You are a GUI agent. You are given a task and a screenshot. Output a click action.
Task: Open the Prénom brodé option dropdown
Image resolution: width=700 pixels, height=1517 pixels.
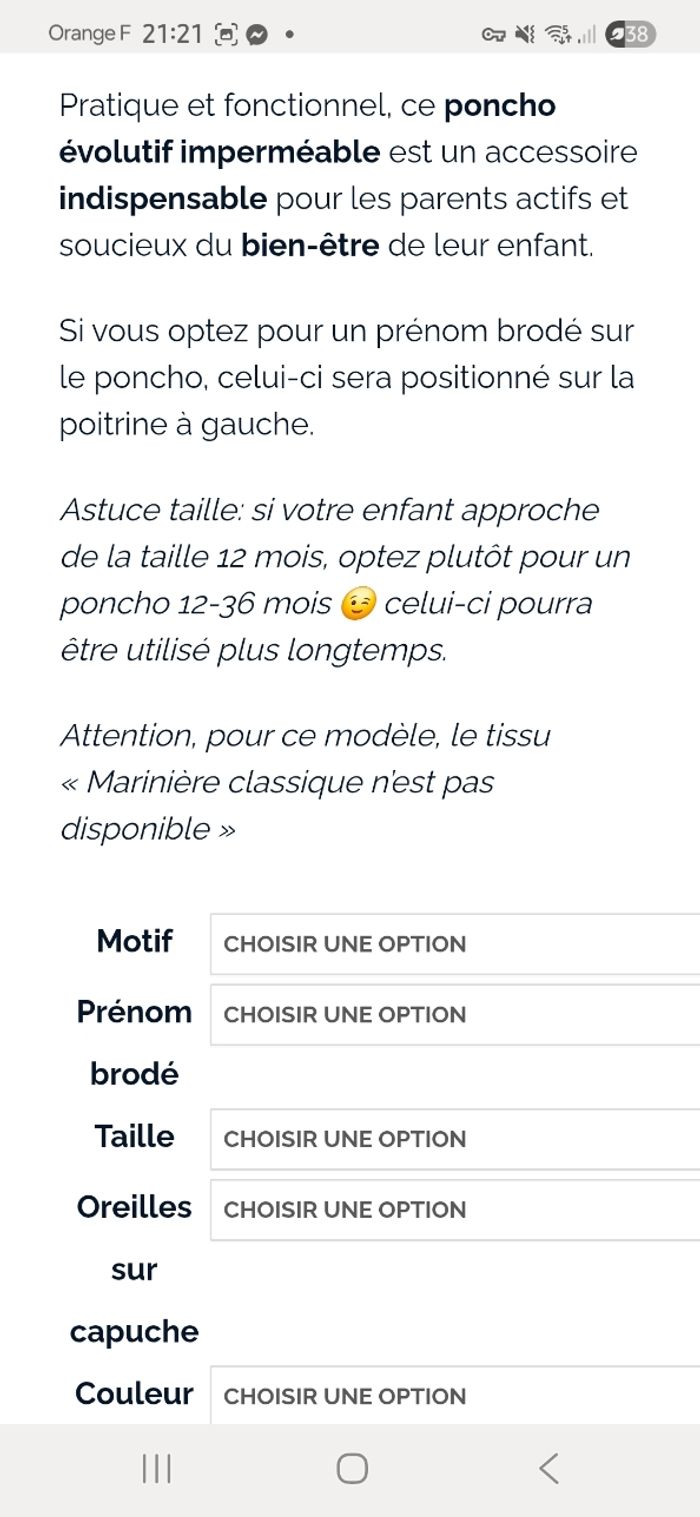[455, 1015]
